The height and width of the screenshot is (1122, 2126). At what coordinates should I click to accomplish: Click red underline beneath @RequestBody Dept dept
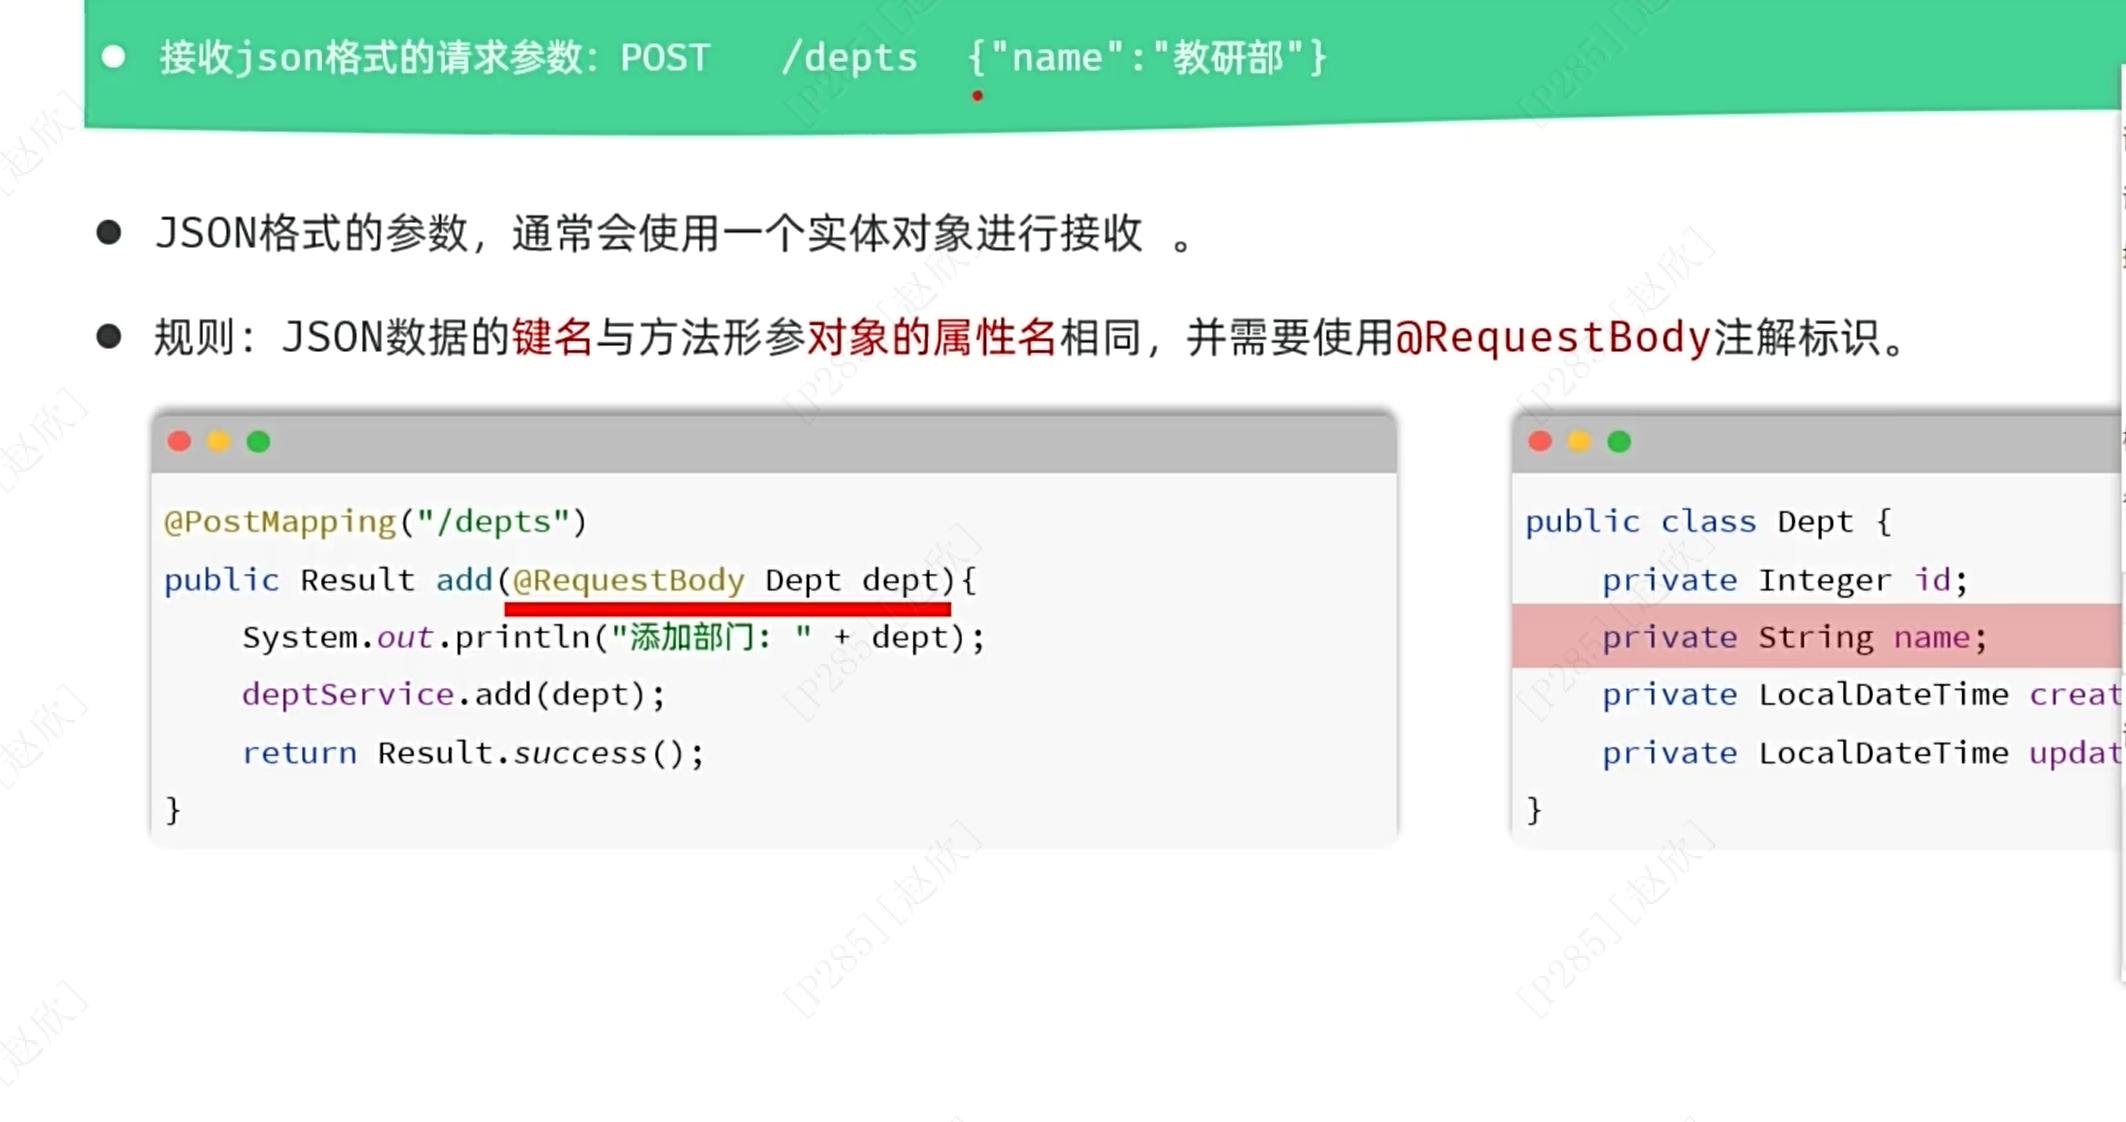pyautogui.click(x=727, y=608)
